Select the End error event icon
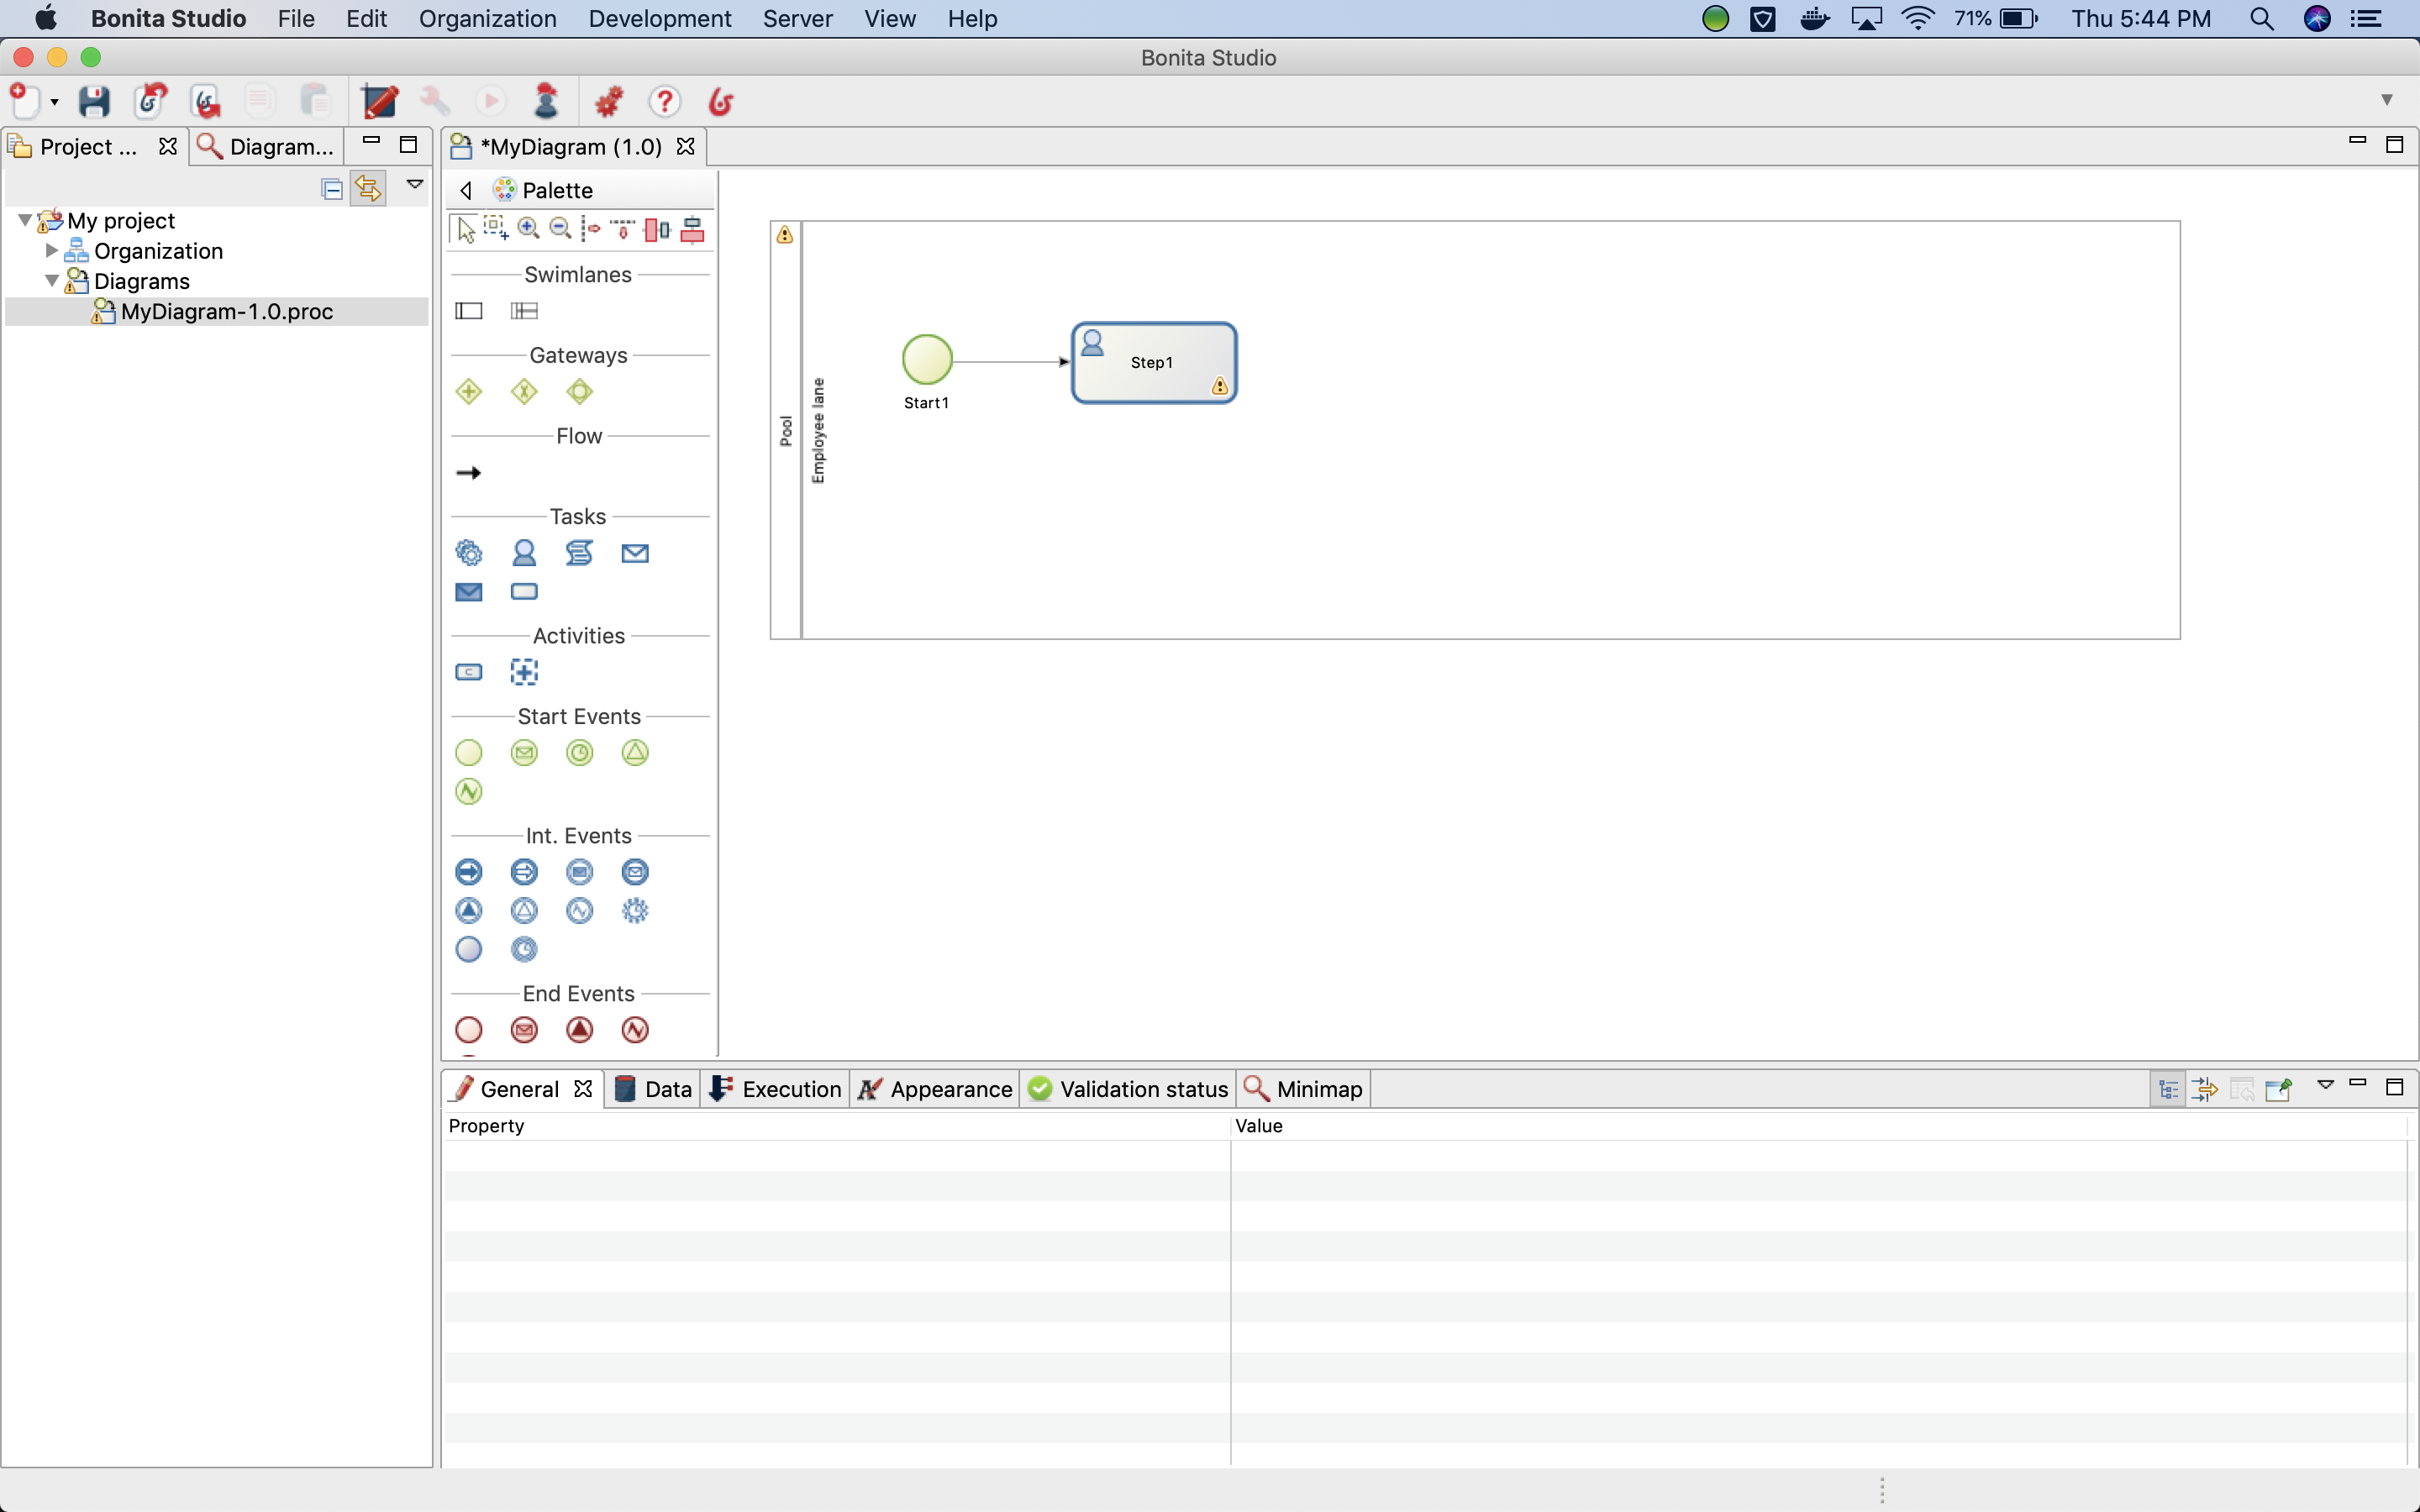Viewport: 2420px width, 1512px height. (635, 1030)
